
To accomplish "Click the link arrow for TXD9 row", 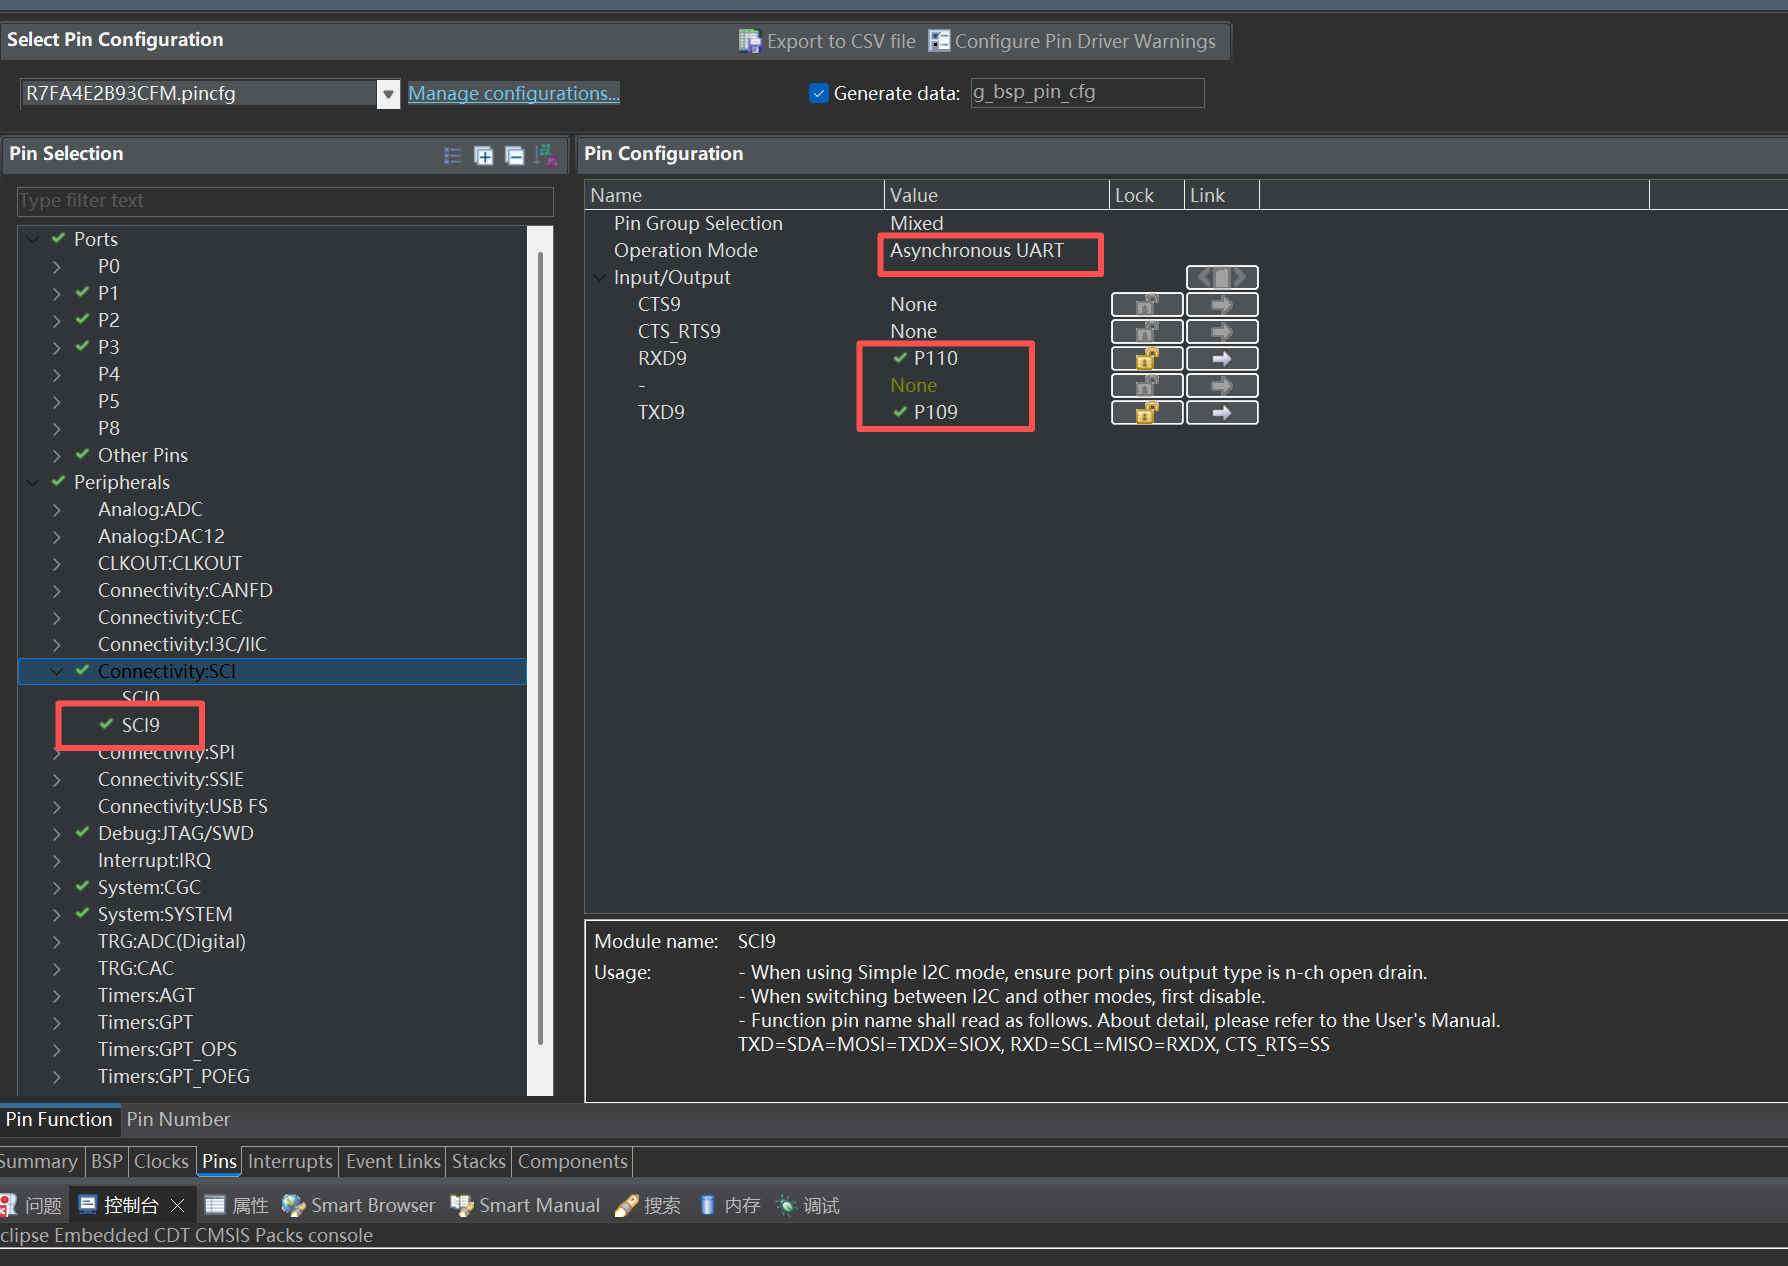I will pyautogui.click(x=1222, y=412).
